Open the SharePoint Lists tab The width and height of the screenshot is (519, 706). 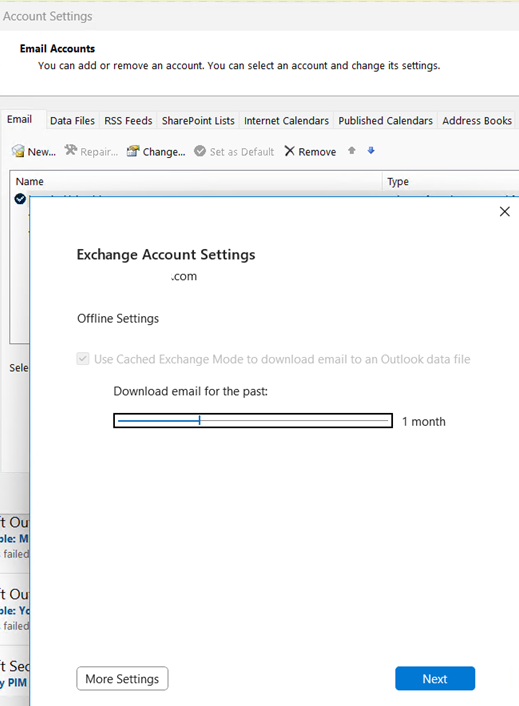198,121
